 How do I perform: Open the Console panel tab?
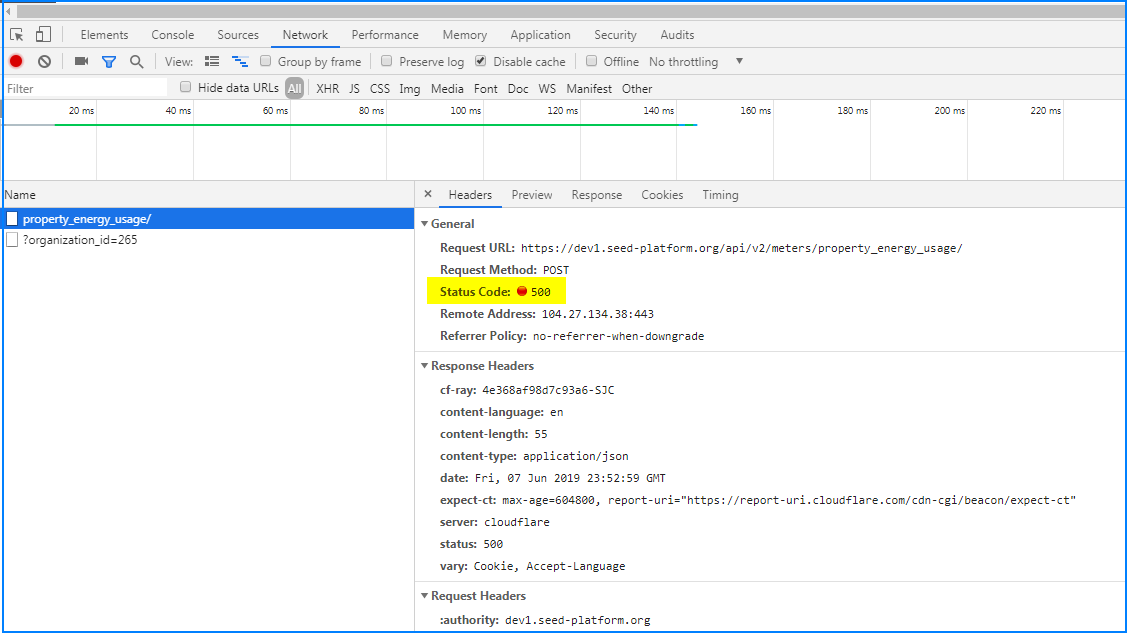pos(172,34)
